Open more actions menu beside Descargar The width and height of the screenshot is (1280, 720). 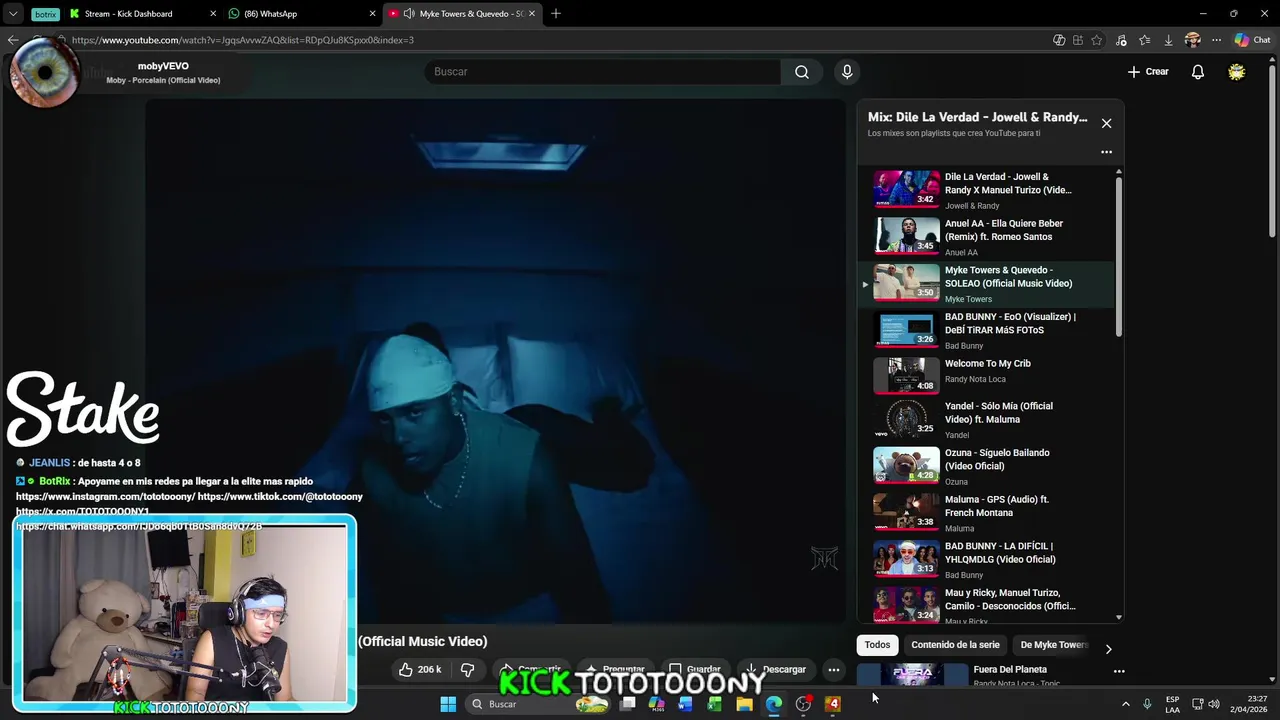click(833, 669)
